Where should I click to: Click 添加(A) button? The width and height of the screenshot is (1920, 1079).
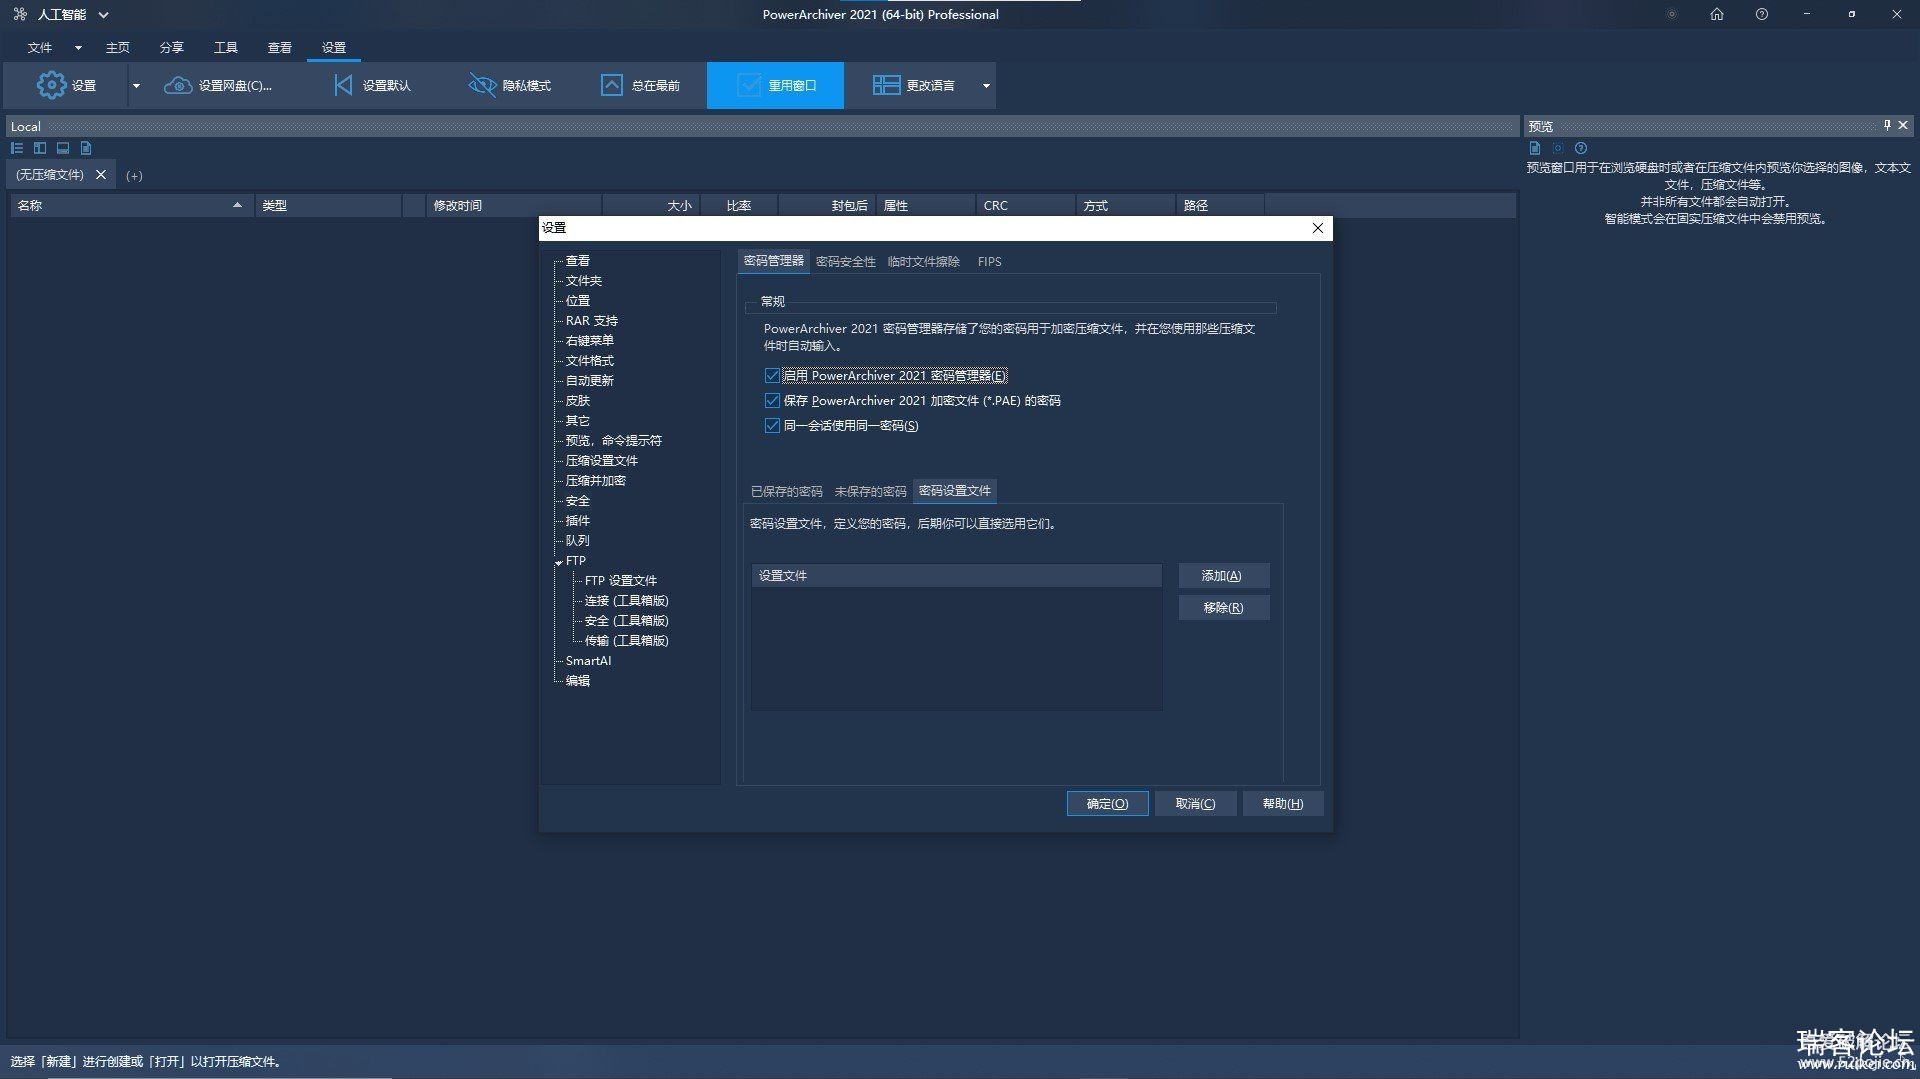[x=1223, y=576]
